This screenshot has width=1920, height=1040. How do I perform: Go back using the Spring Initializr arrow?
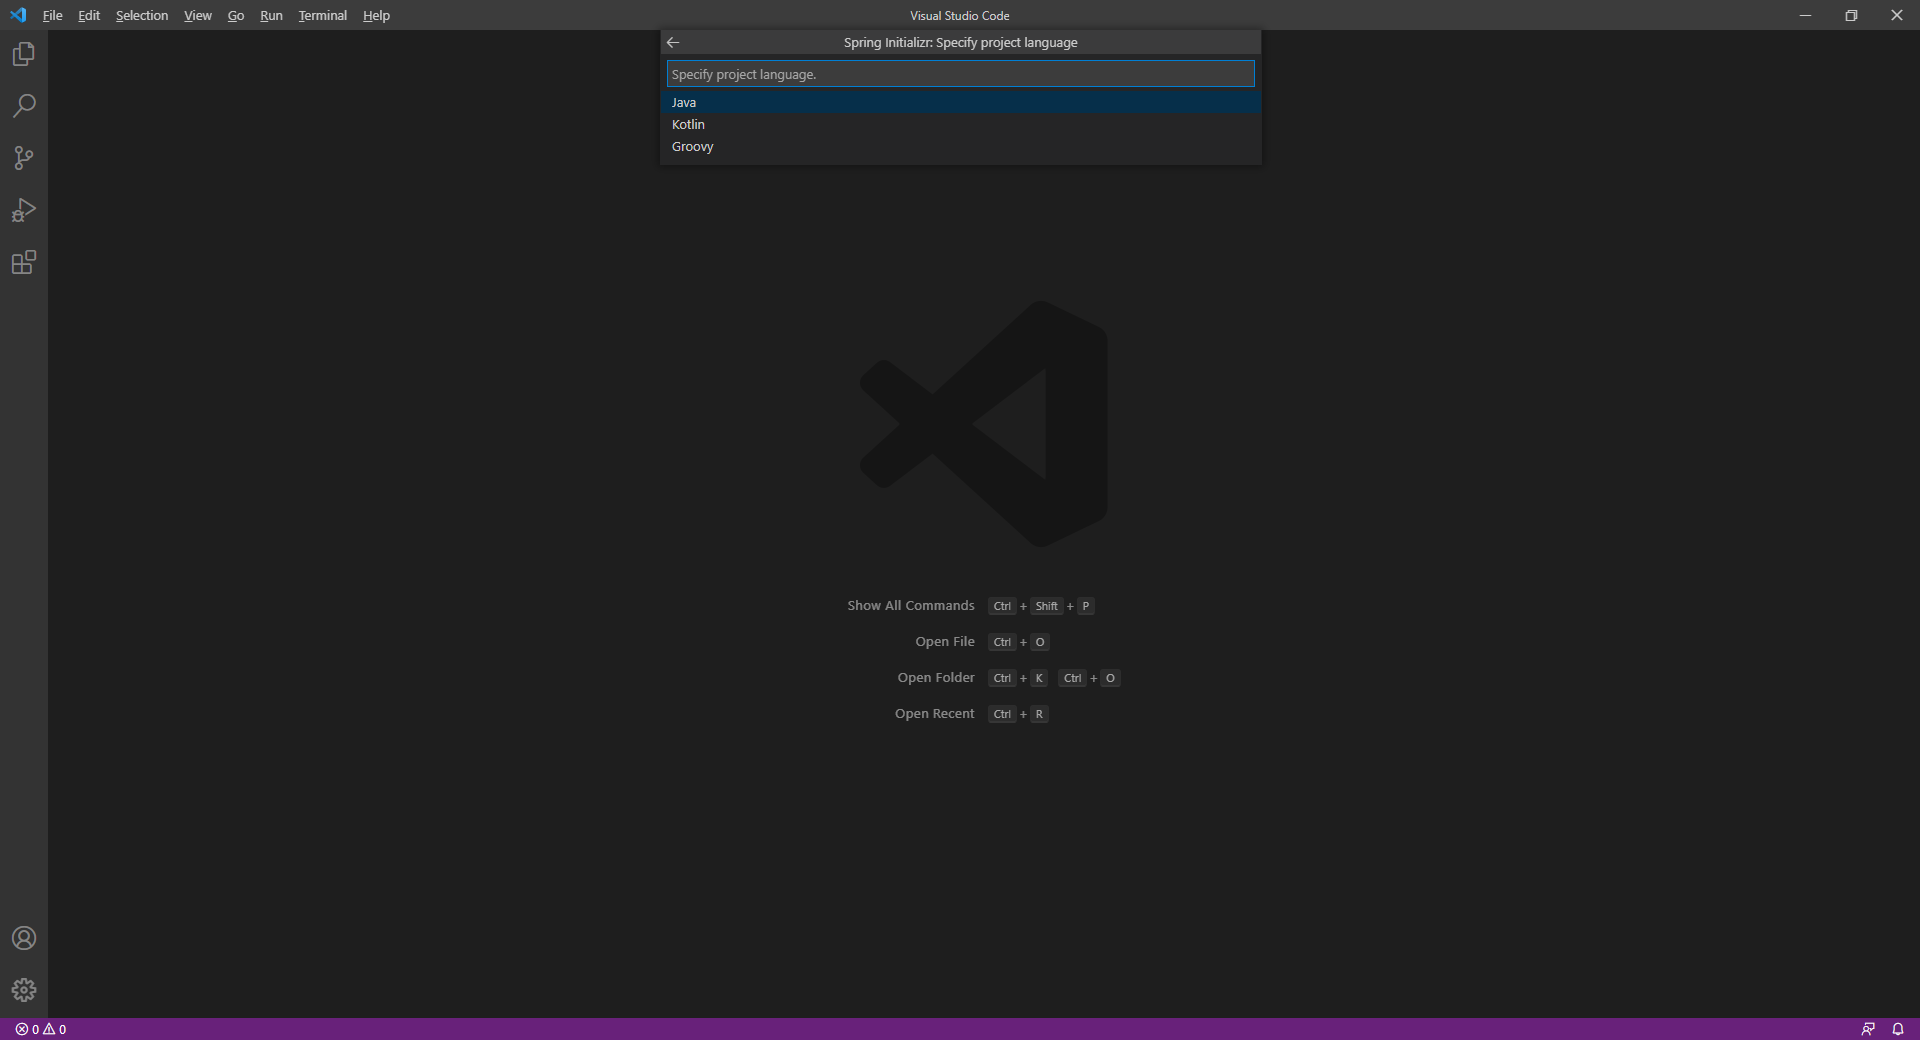tap(673, 42)
